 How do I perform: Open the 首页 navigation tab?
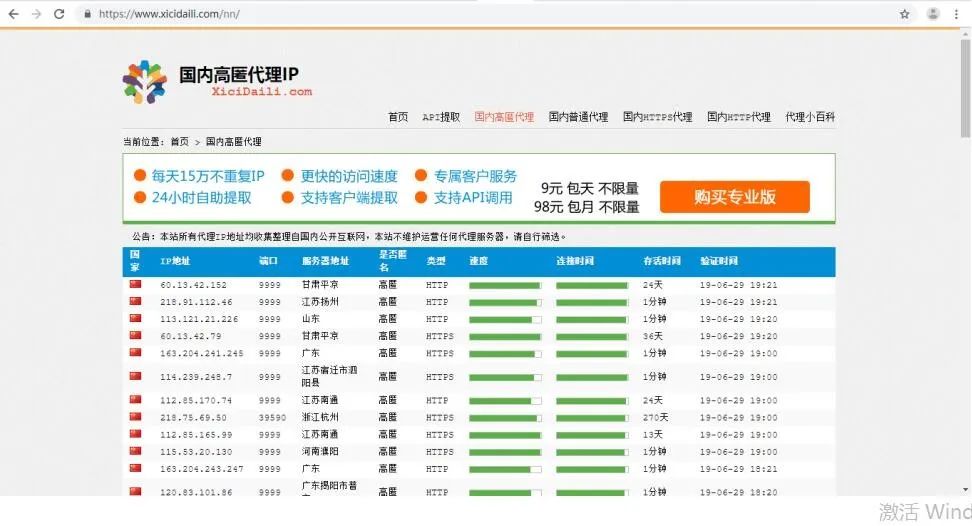coord(398,116)
